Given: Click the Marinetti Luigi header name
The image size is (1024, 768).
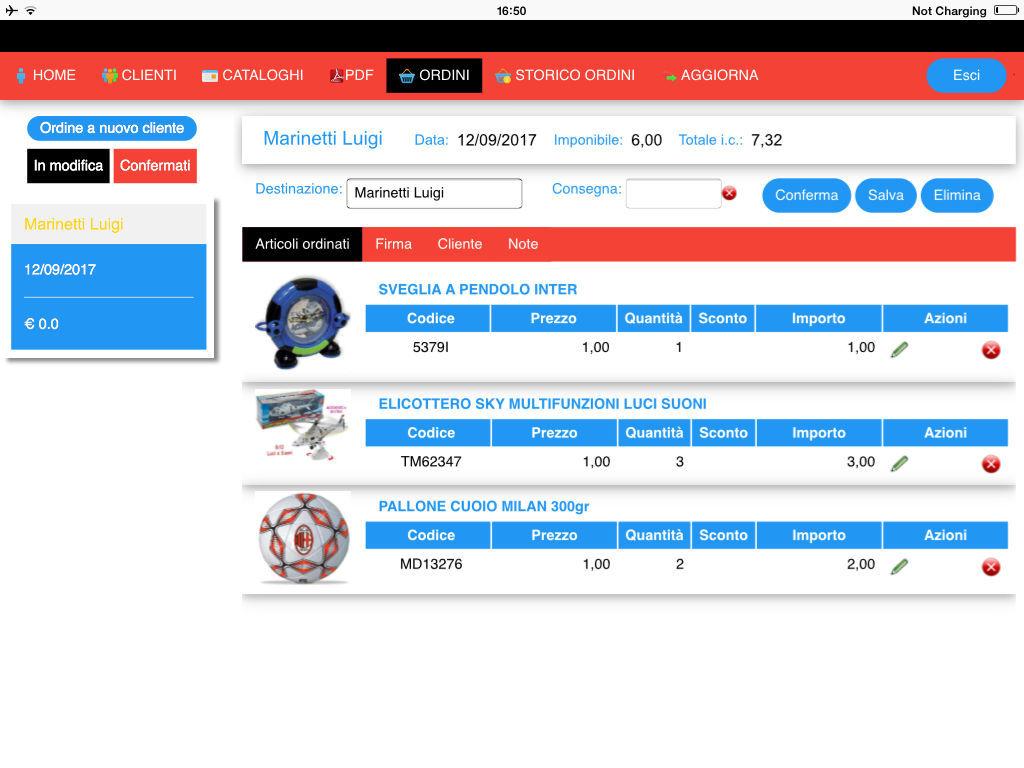Looking at the screenshot, I should point(323,138).
